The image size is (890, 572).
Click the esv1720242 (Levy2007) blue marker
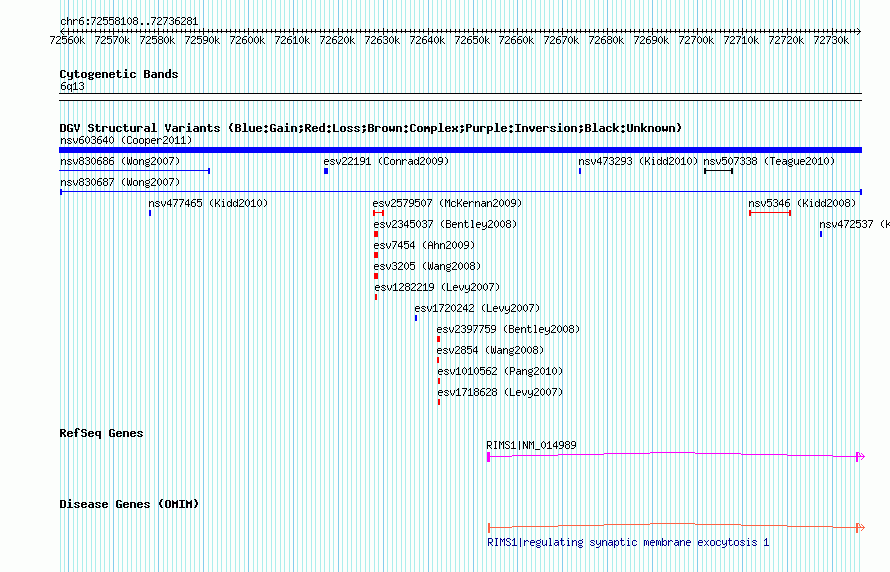point(416,318)
